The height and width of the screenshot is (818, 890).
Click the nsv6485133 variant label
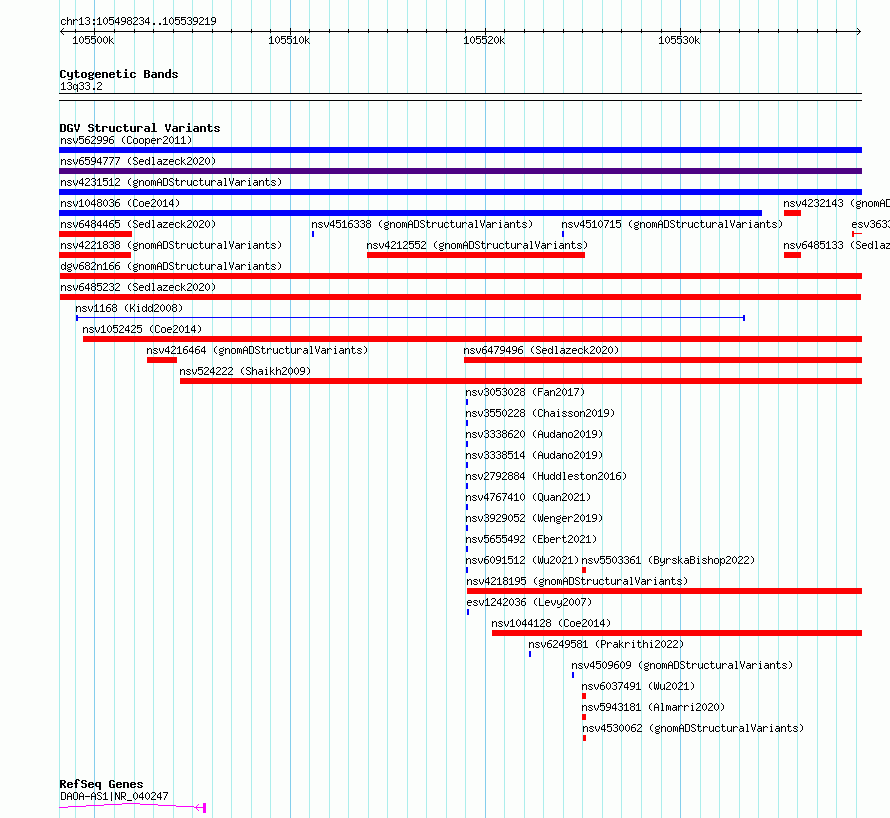tap(836, 245)
